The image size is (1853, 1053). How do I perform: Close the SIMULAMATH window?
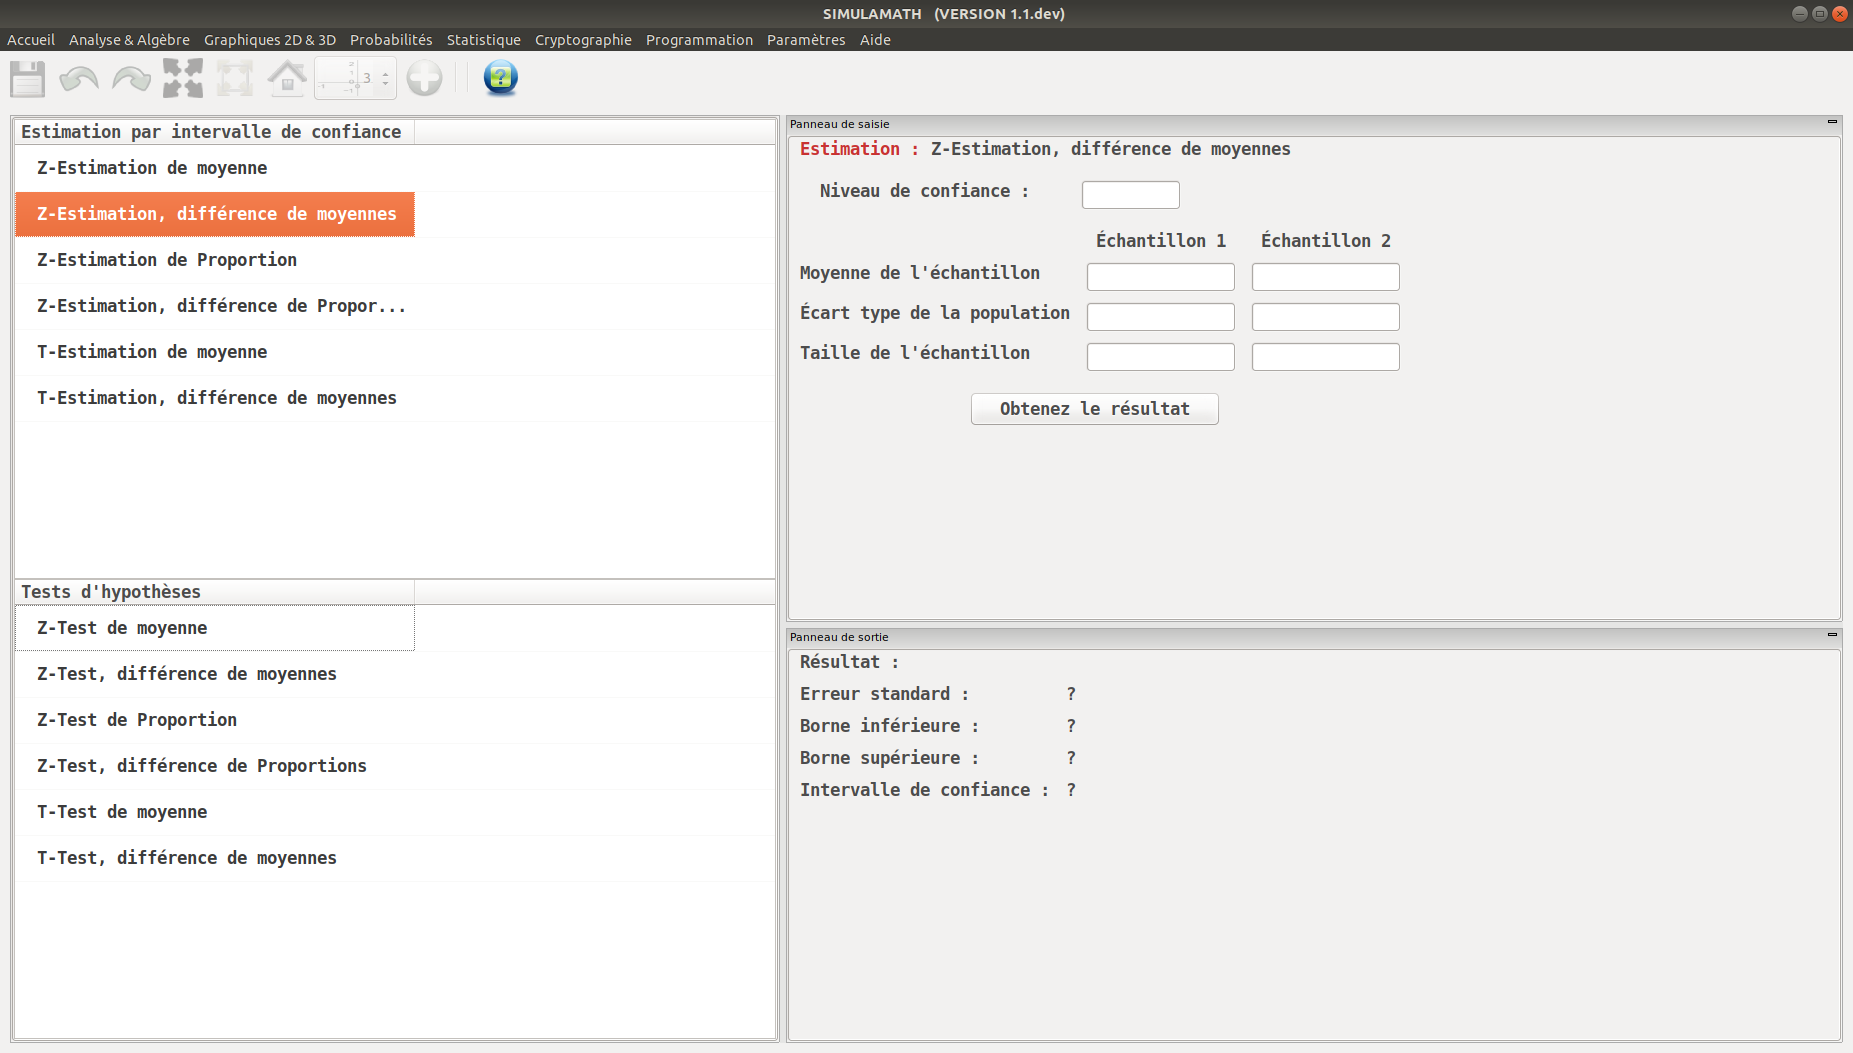point(1839,14)
